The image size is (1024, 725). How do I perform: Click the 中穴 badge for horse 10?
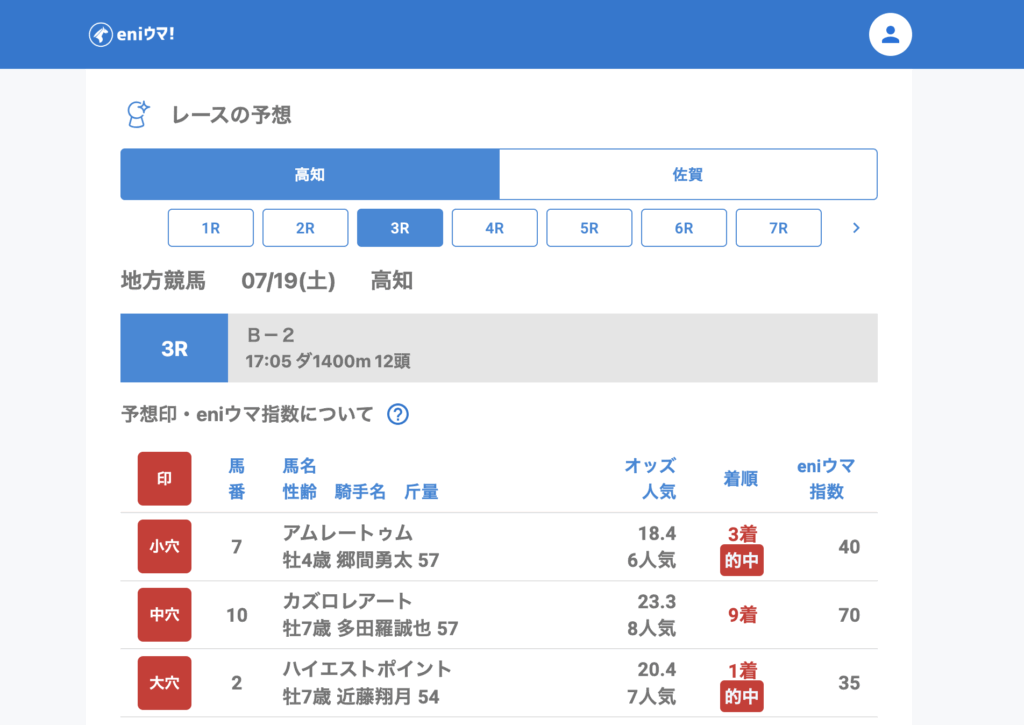coord(164,615)
